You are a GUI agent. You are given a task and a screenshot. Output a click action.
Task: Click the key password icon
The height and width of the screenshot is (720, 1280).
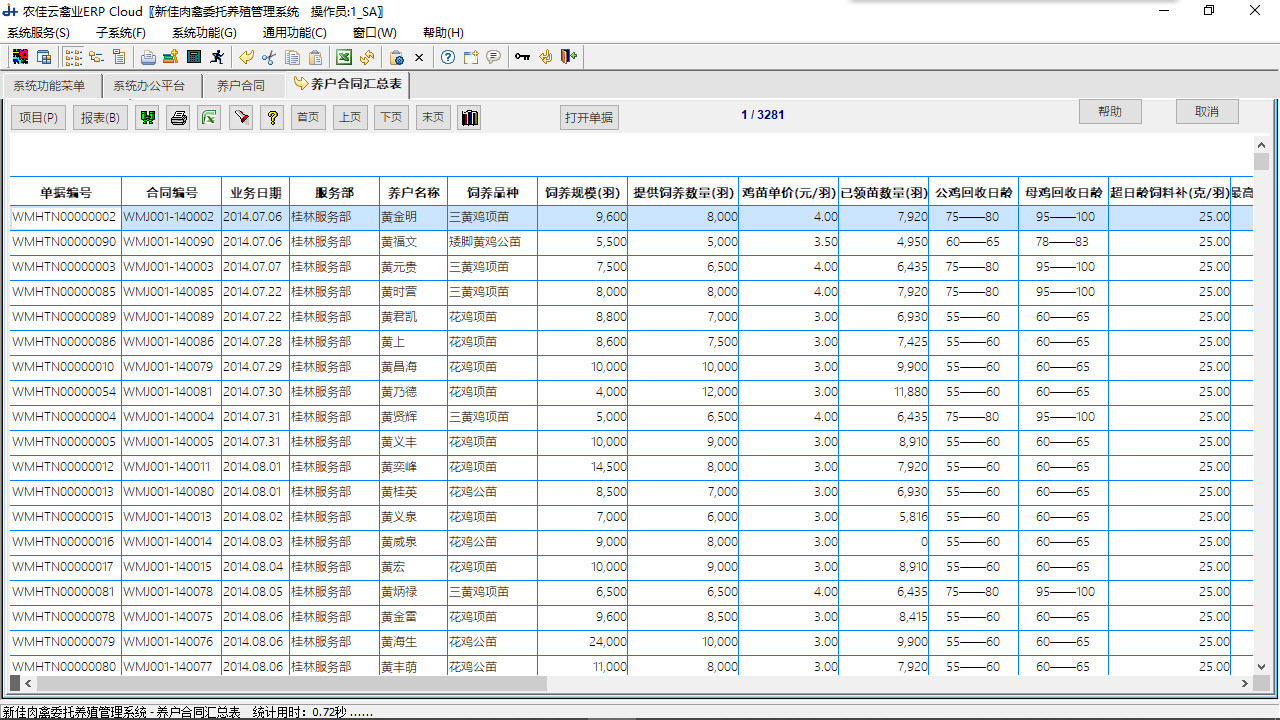point(522,57)
